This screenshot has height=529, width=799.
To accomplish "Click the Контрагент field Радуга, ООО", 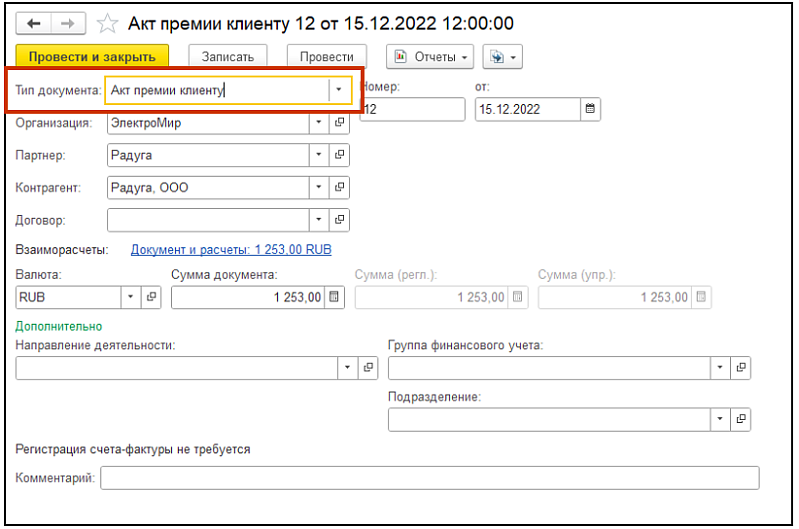I will 208,188.
